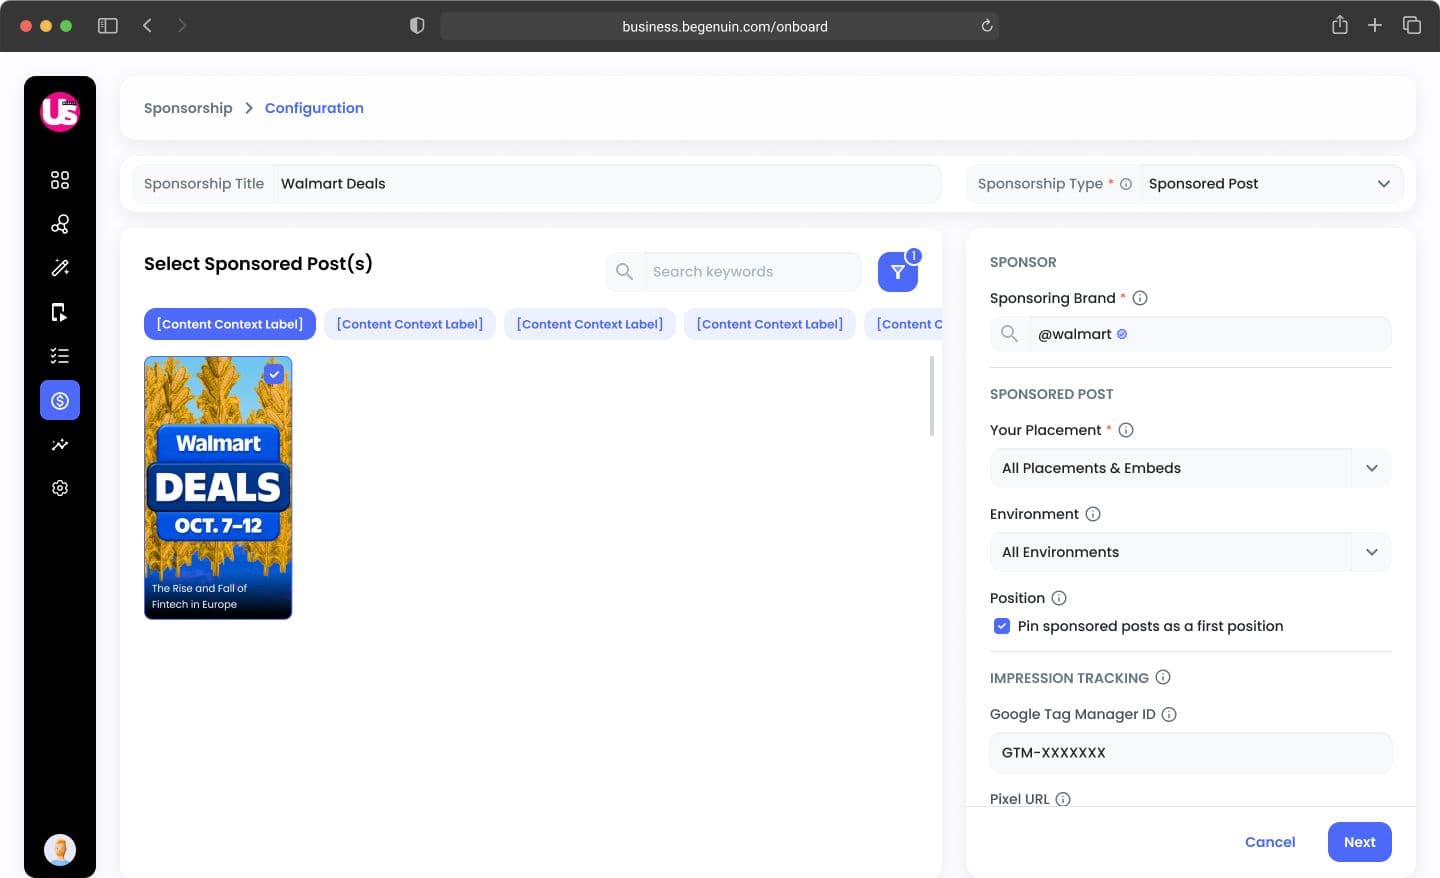Open the user profile avatar
The image size is (1440, 878).
click(x=60, y=850)
